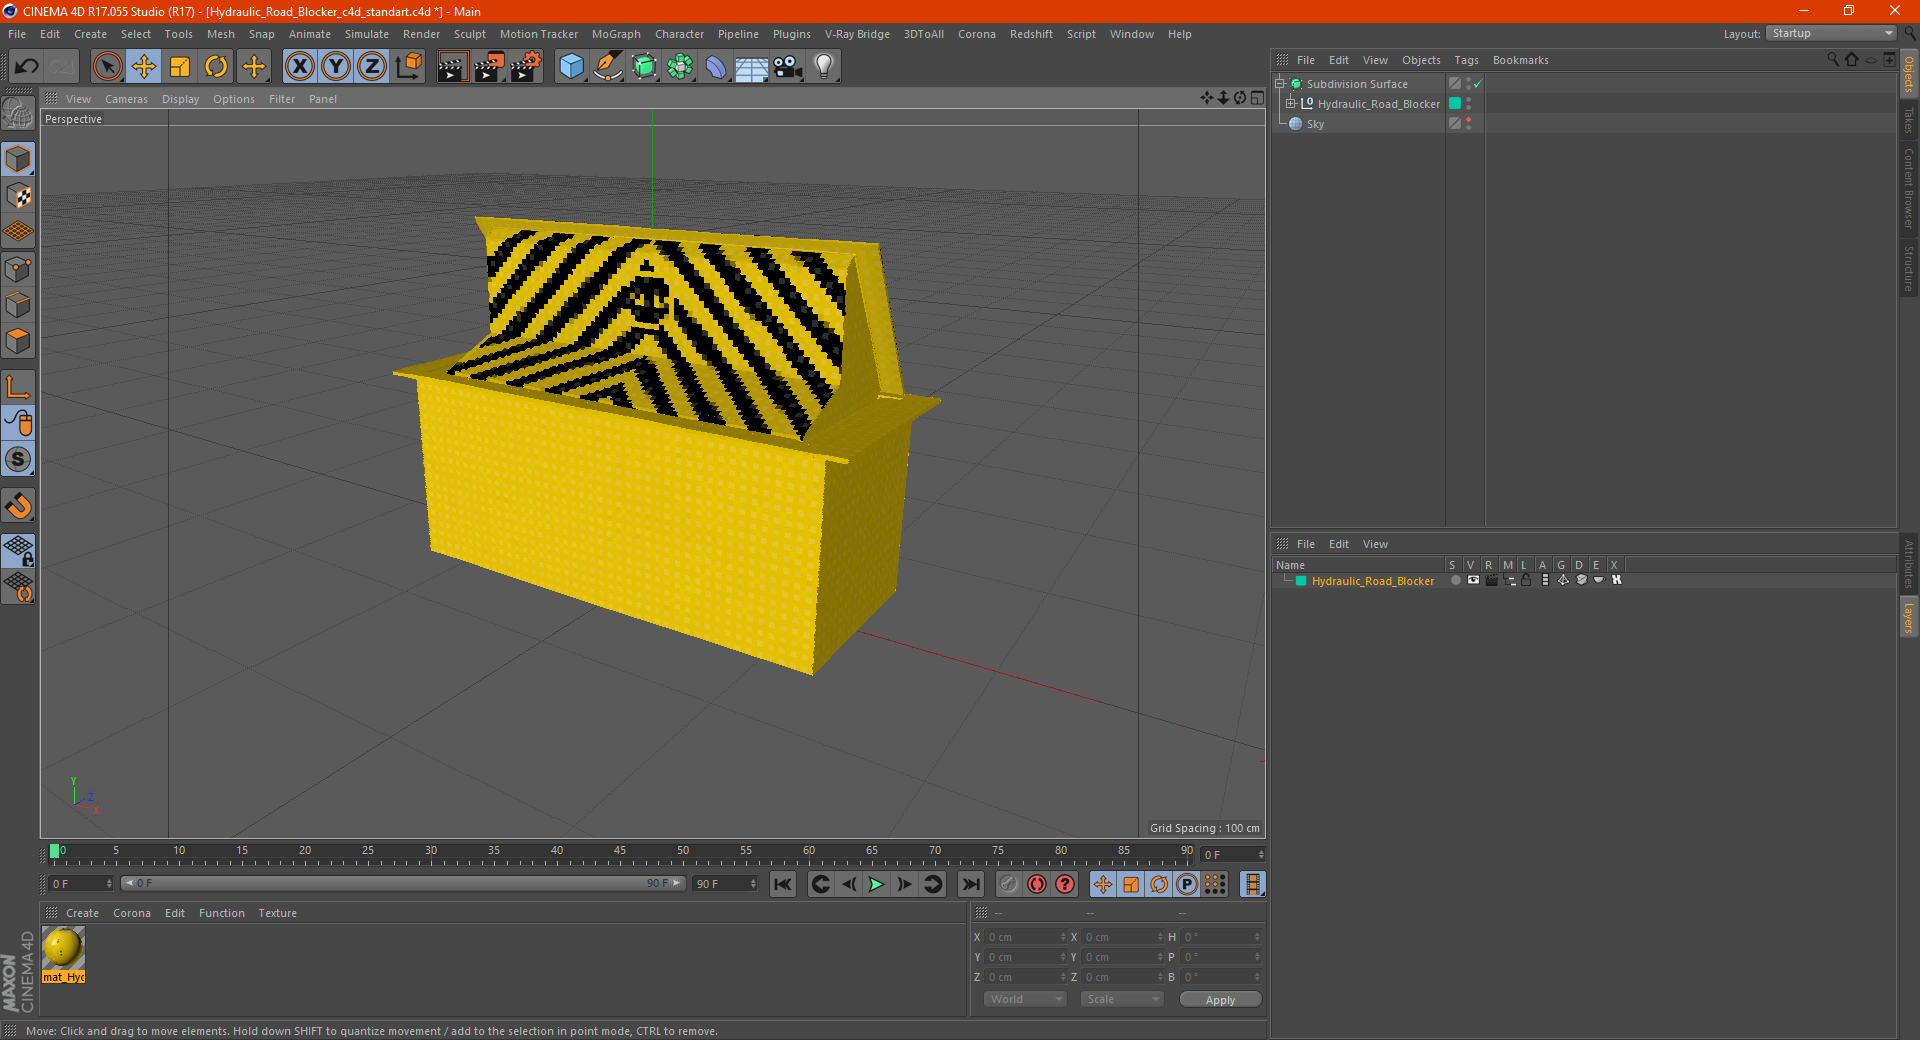Toggle layer solo for Hydraulic_Road_Blocker
Viewport: 1920px width, 1040px height.
pyautogui.click(x=1456, y=580)
